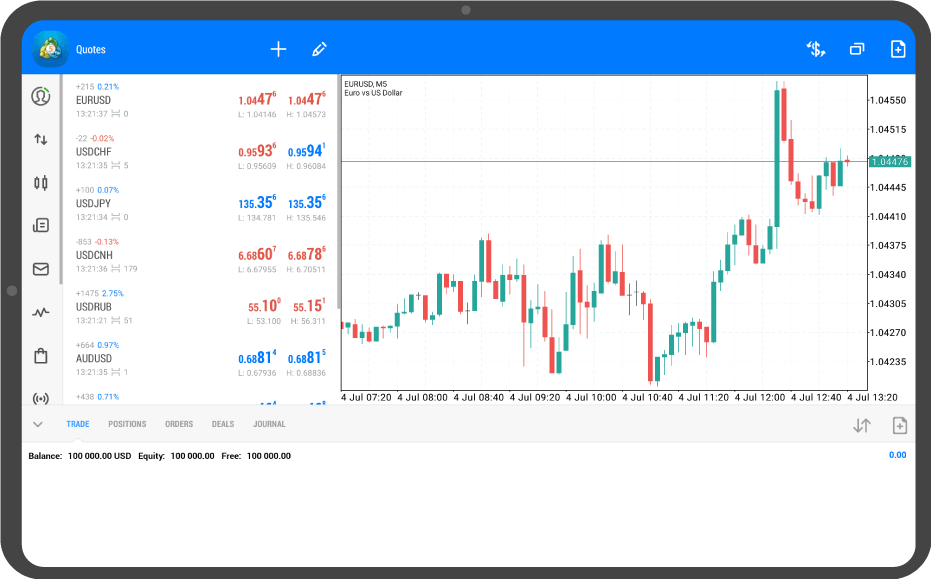Open the mailbox envelope icon
The height and width of the screenshot is (579, 931).
[x=41, y=269]
